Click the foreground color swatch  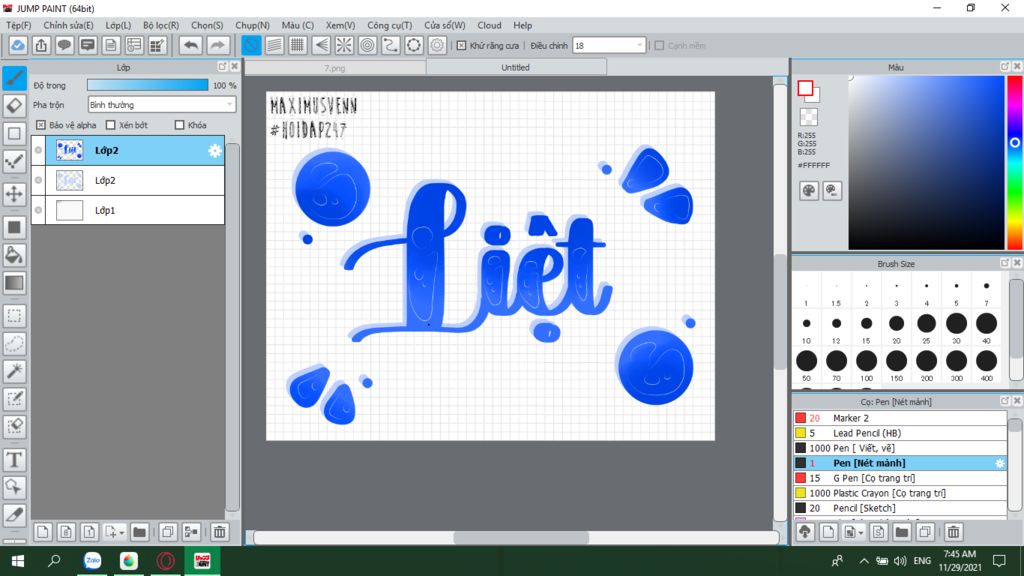tap(805, 88)
